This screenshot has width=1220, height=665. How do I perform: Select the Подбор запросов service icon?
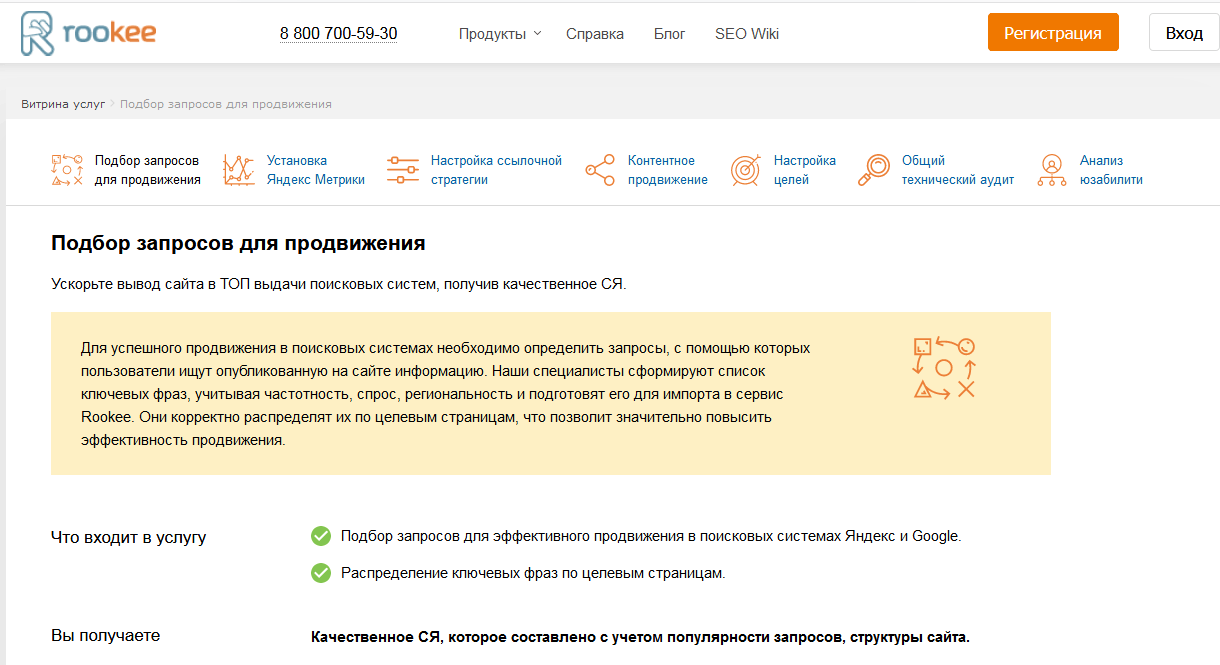point(67,170)
